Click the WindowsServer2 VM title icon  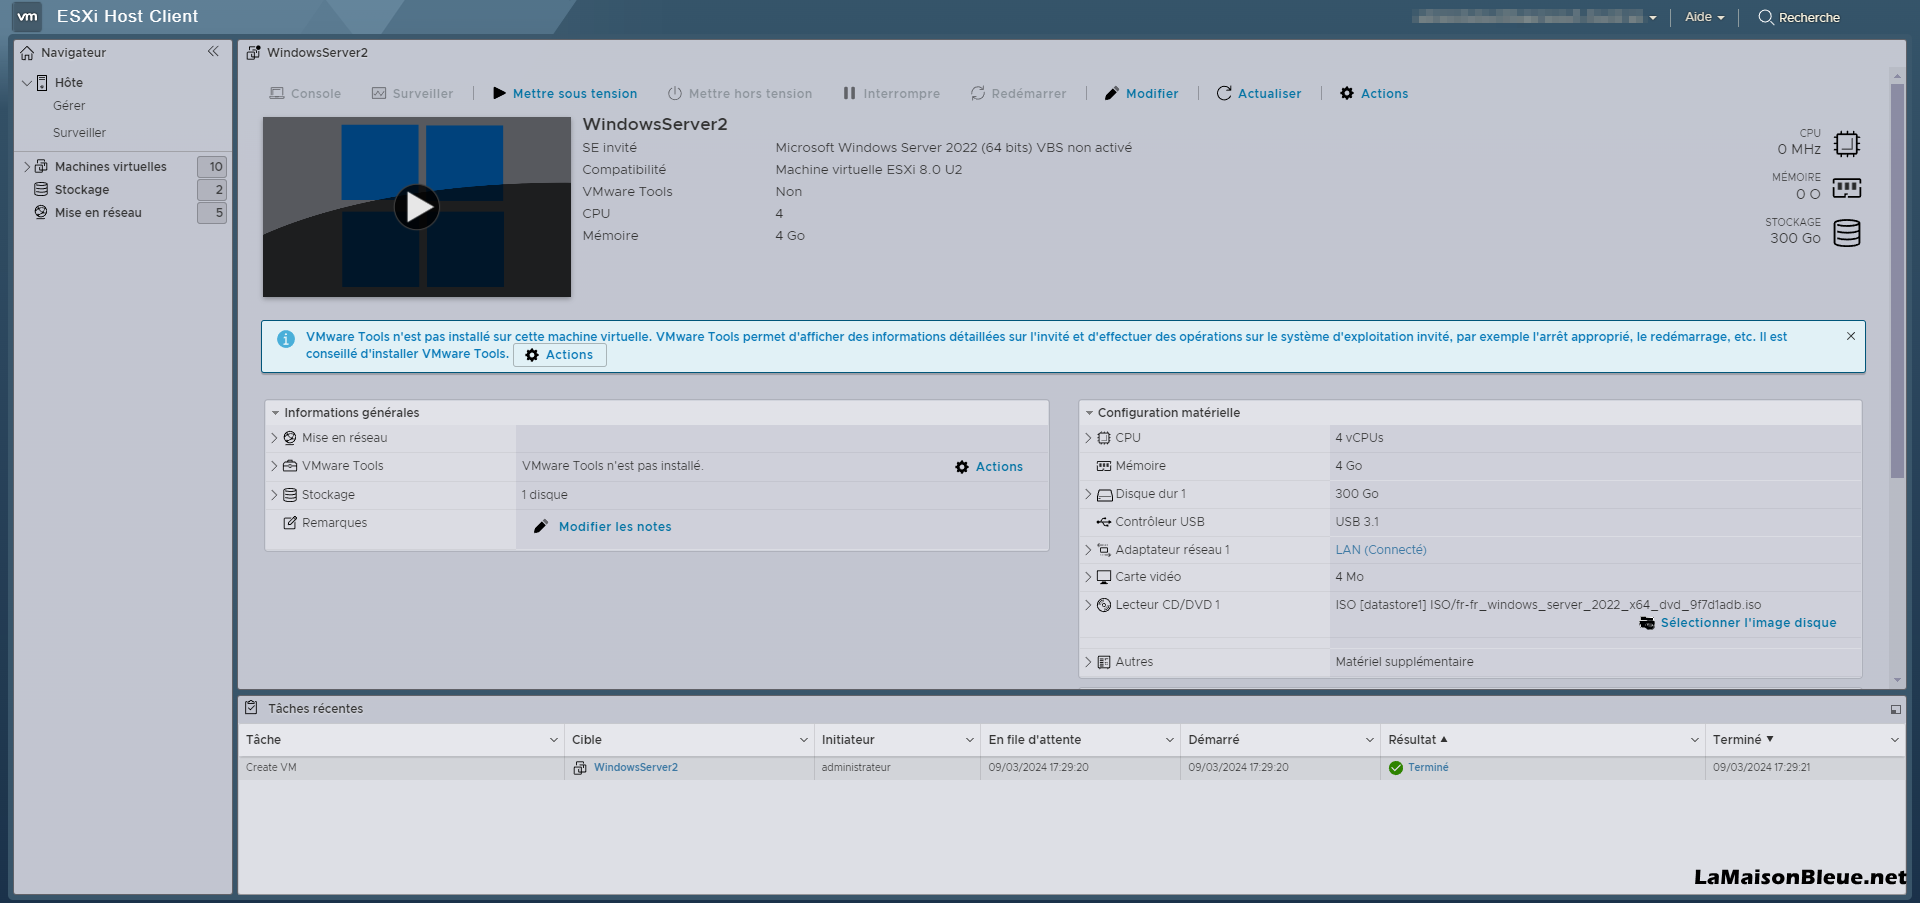click(253, 52)
